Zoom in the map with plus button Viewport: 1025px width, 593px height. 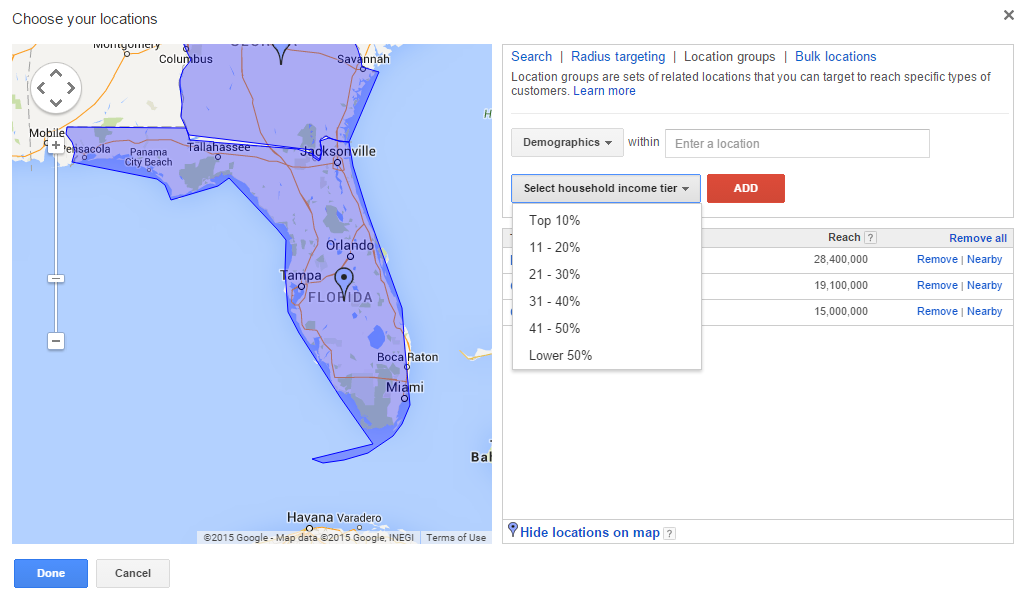pyautogui.click(x=56, y=145)
